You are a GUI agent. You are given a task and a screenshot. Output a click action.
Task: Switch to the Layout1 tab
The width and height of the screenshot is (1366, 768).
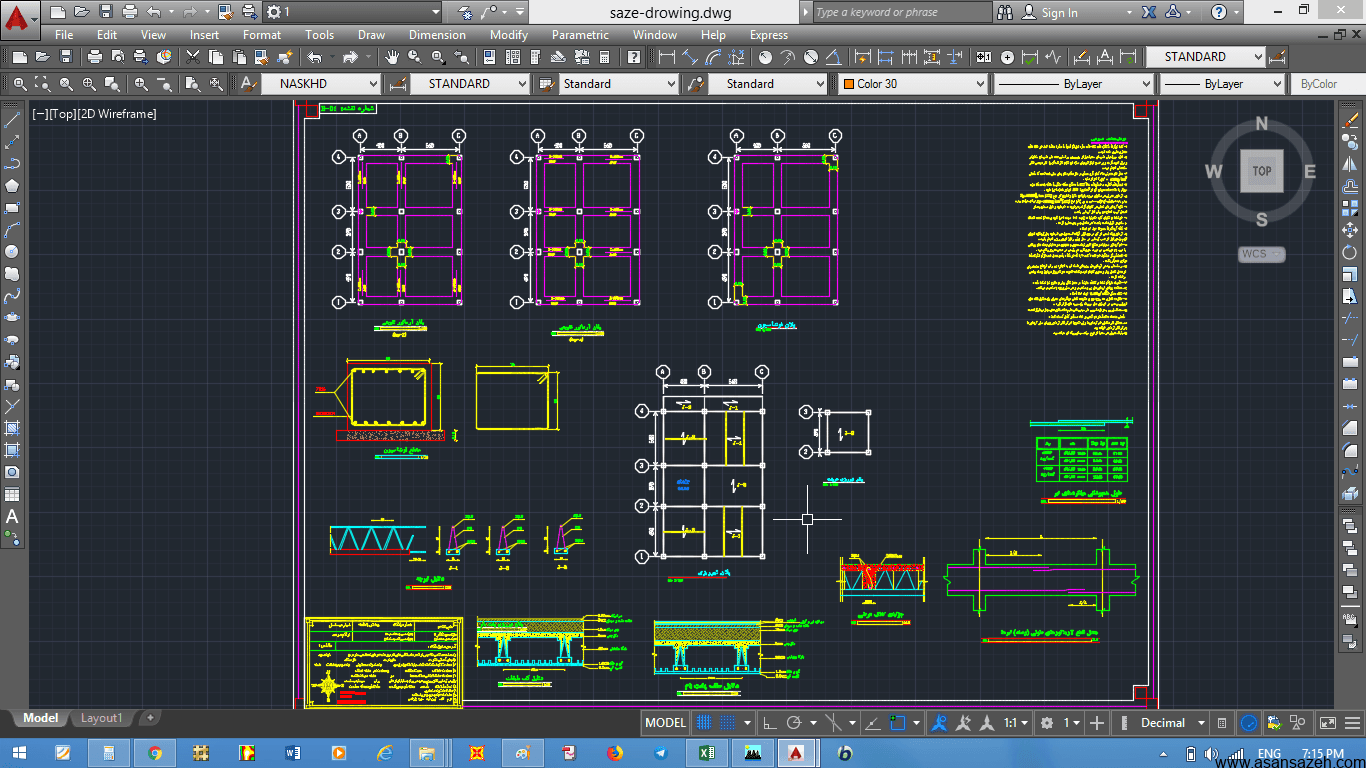(101, 718)
